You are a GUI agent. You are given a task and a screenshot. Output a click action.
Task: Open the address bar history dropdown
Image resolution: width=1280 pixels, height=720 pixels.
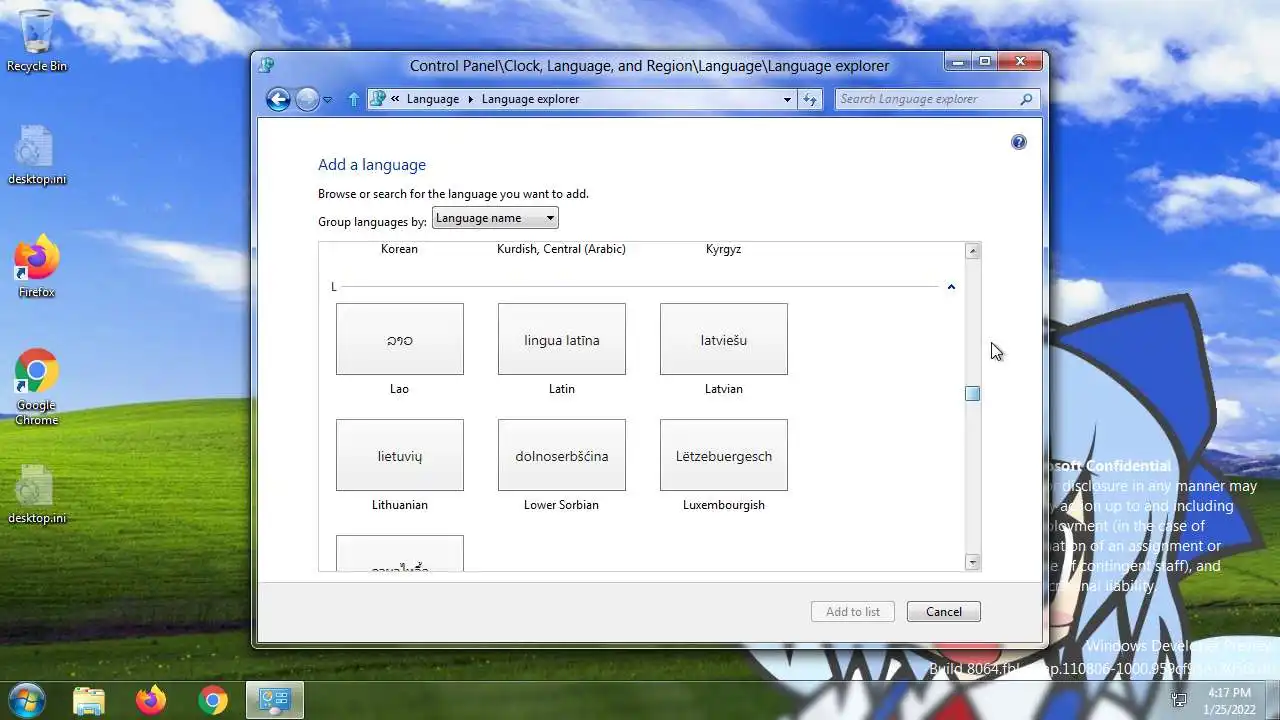[788, 99]
